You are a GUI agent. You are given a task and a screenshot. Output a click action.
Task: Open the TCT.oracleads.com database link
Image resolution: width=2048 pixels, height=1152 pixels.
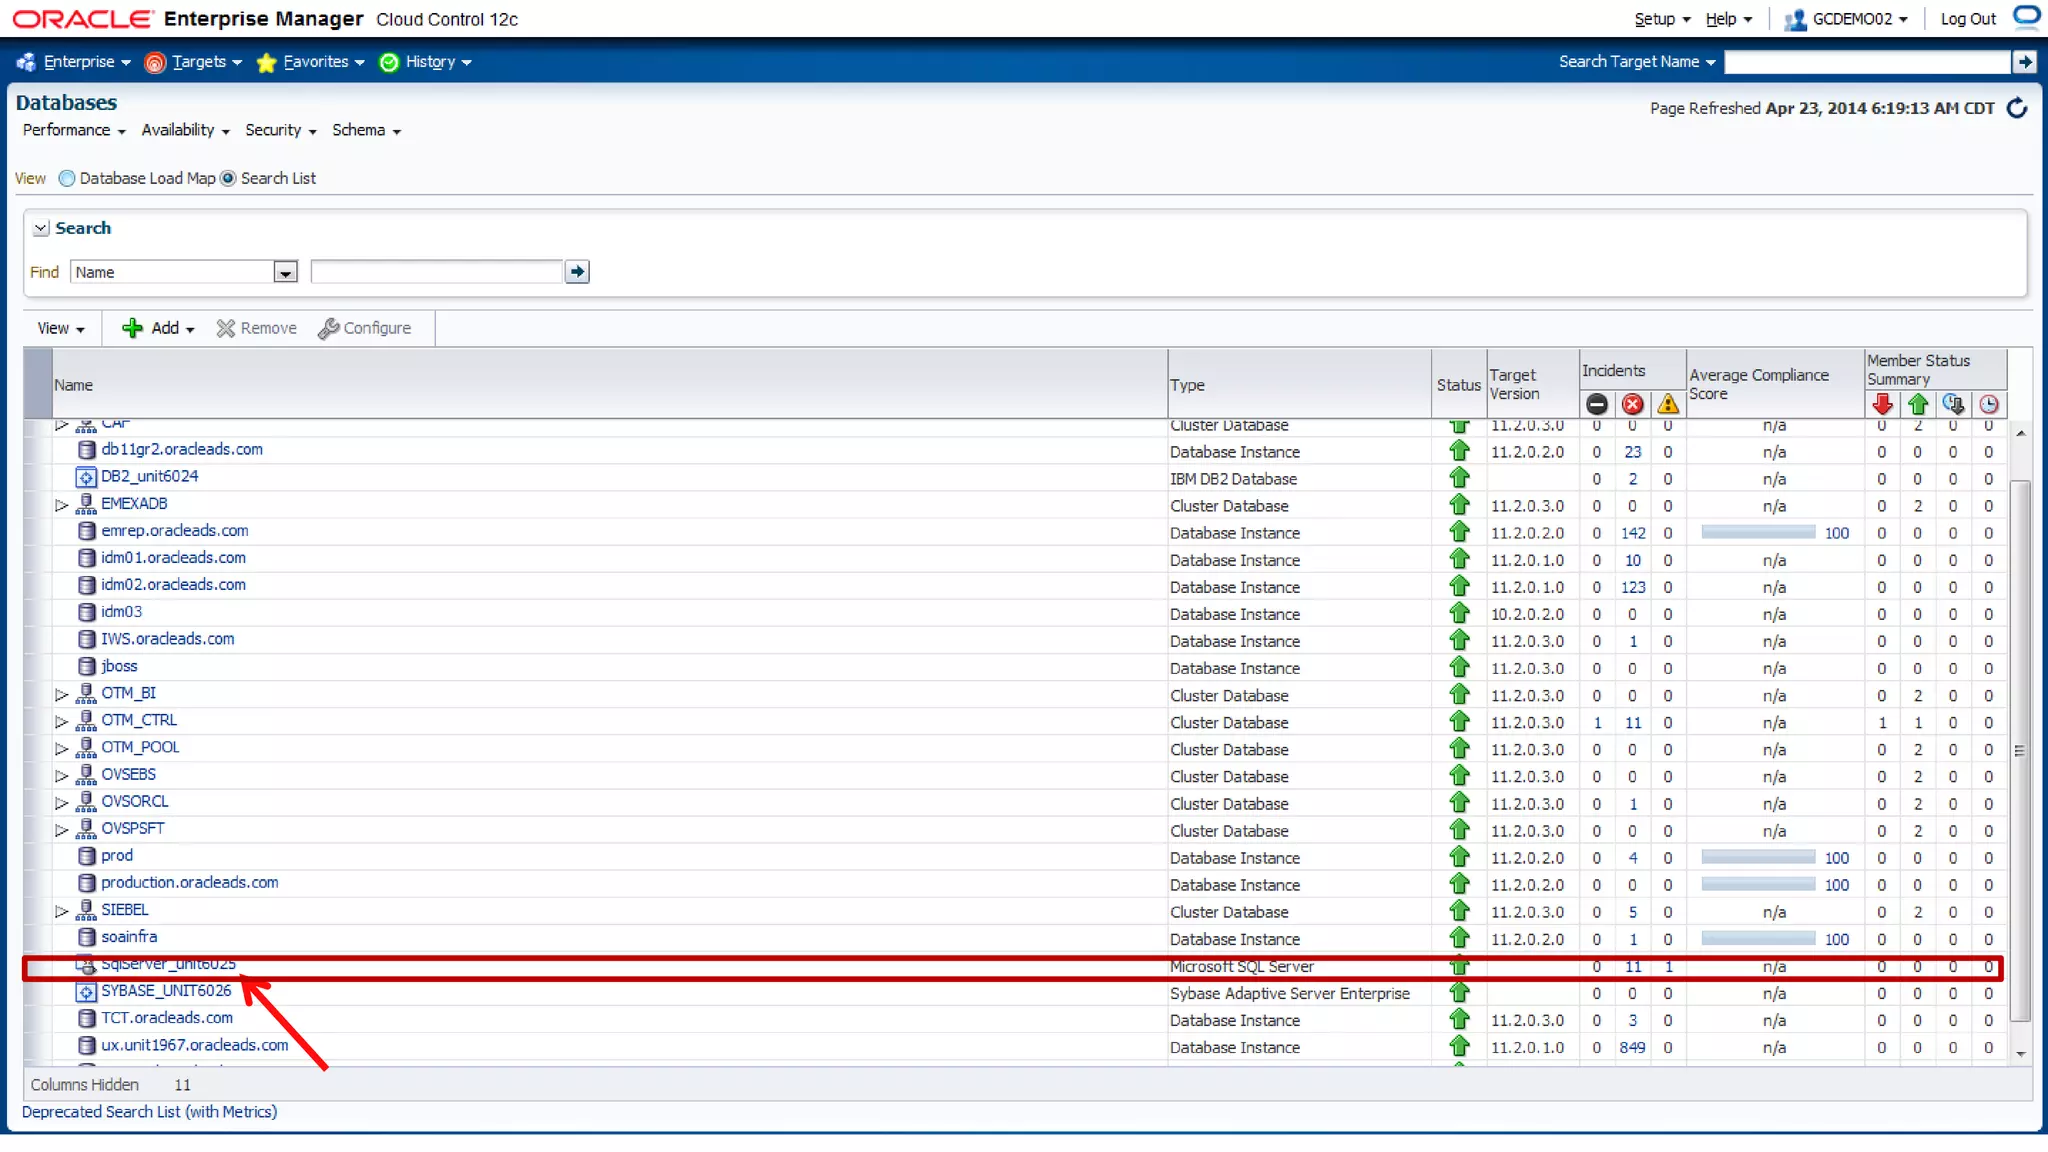coord(167,1018)
